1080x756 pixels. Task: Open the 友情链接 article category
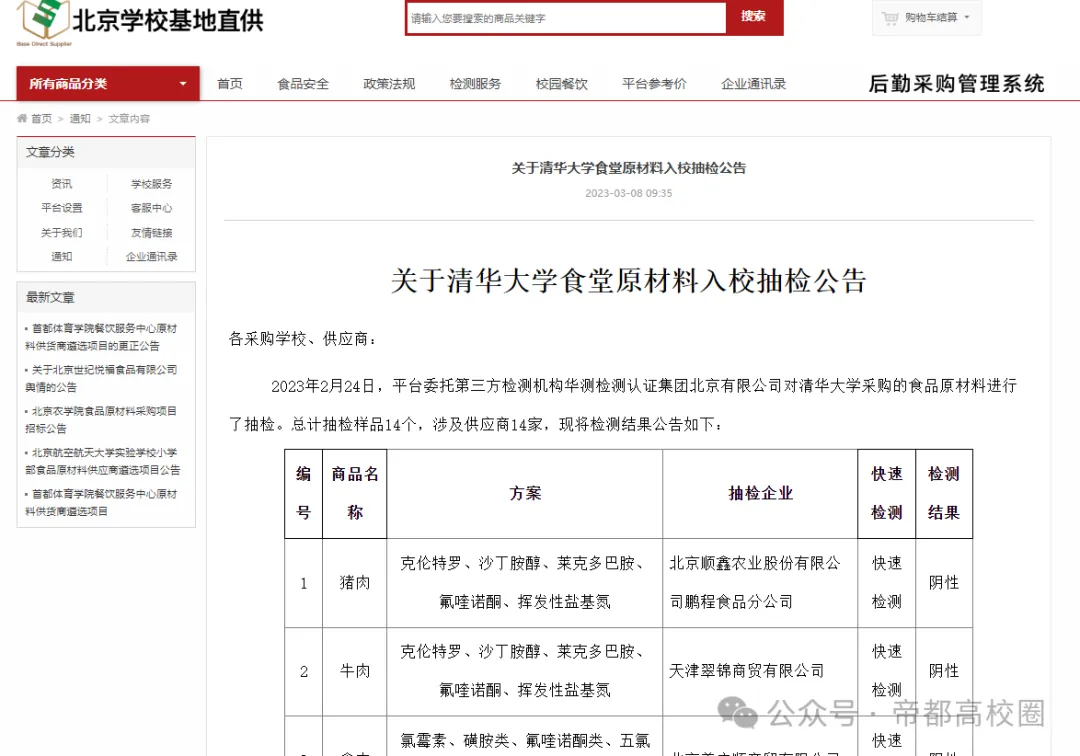pyautogui.click(x=152, y=233)
